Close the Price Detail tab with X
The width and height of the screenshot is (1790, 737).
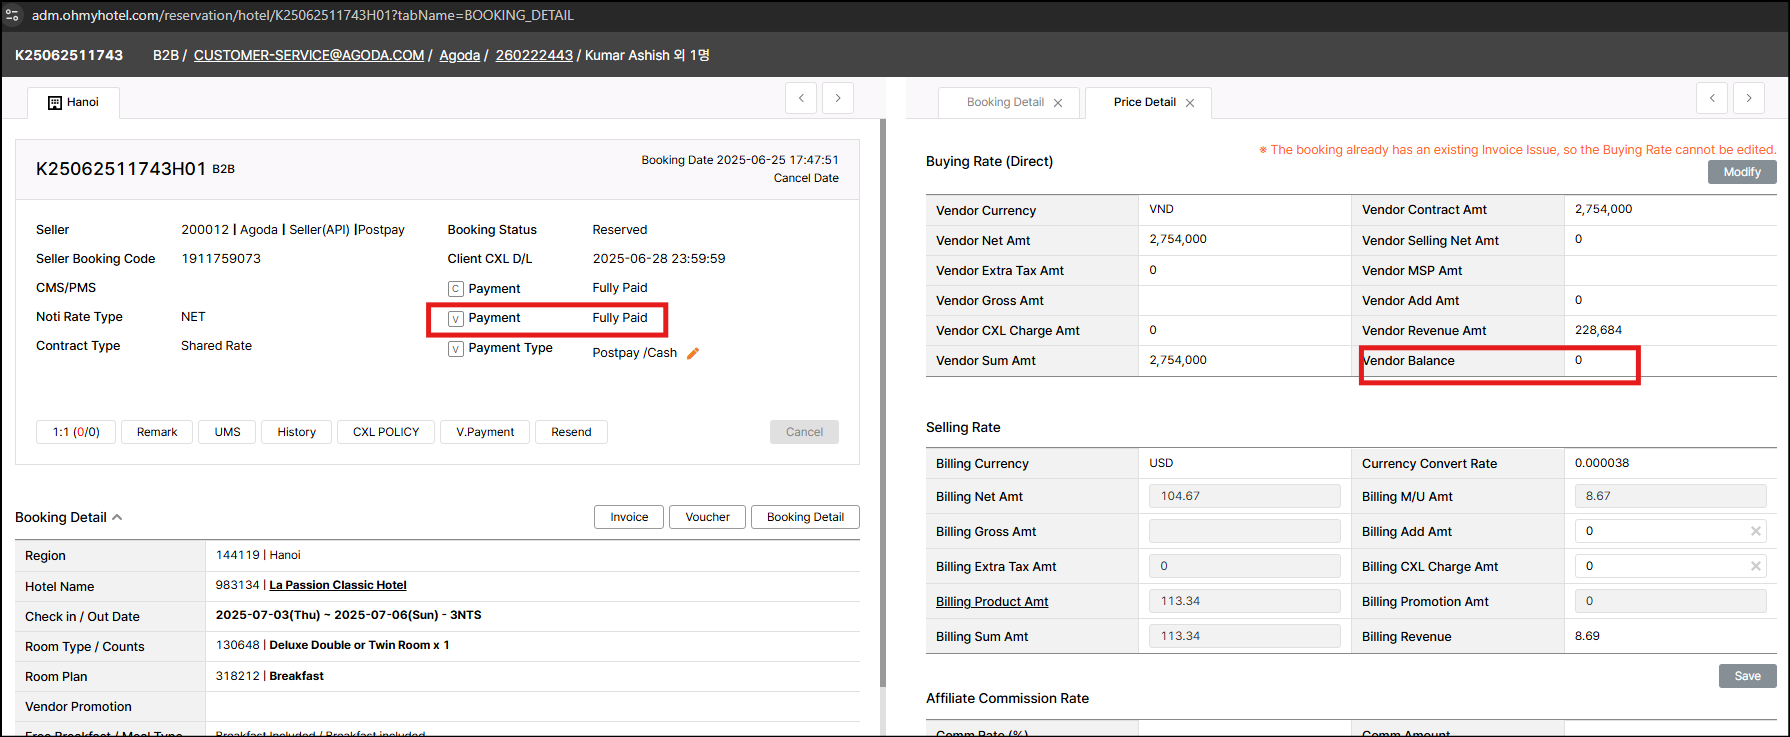point(1190,103)
